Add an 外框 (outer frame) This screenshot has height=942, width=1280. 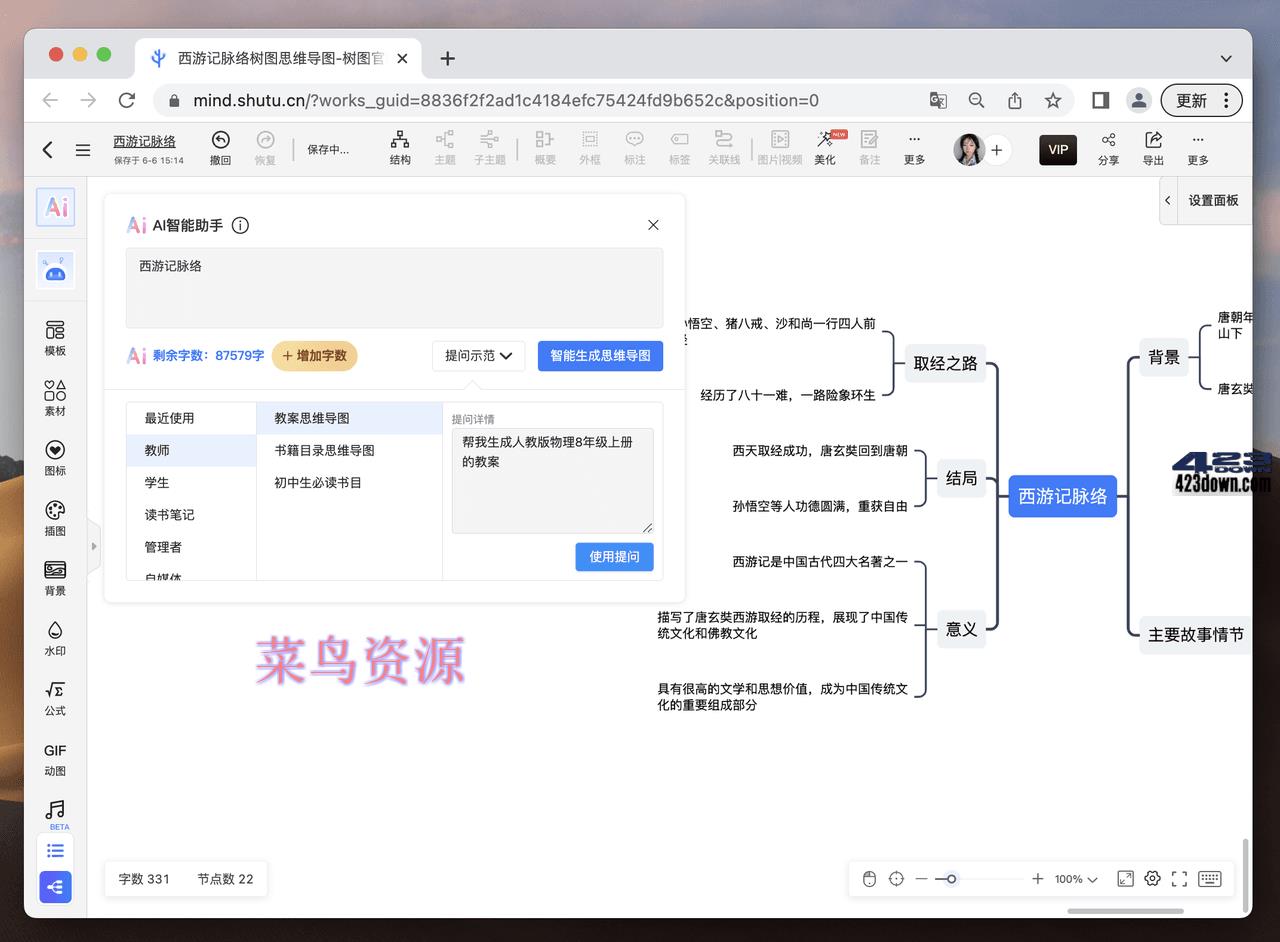(x=590, y=148)
